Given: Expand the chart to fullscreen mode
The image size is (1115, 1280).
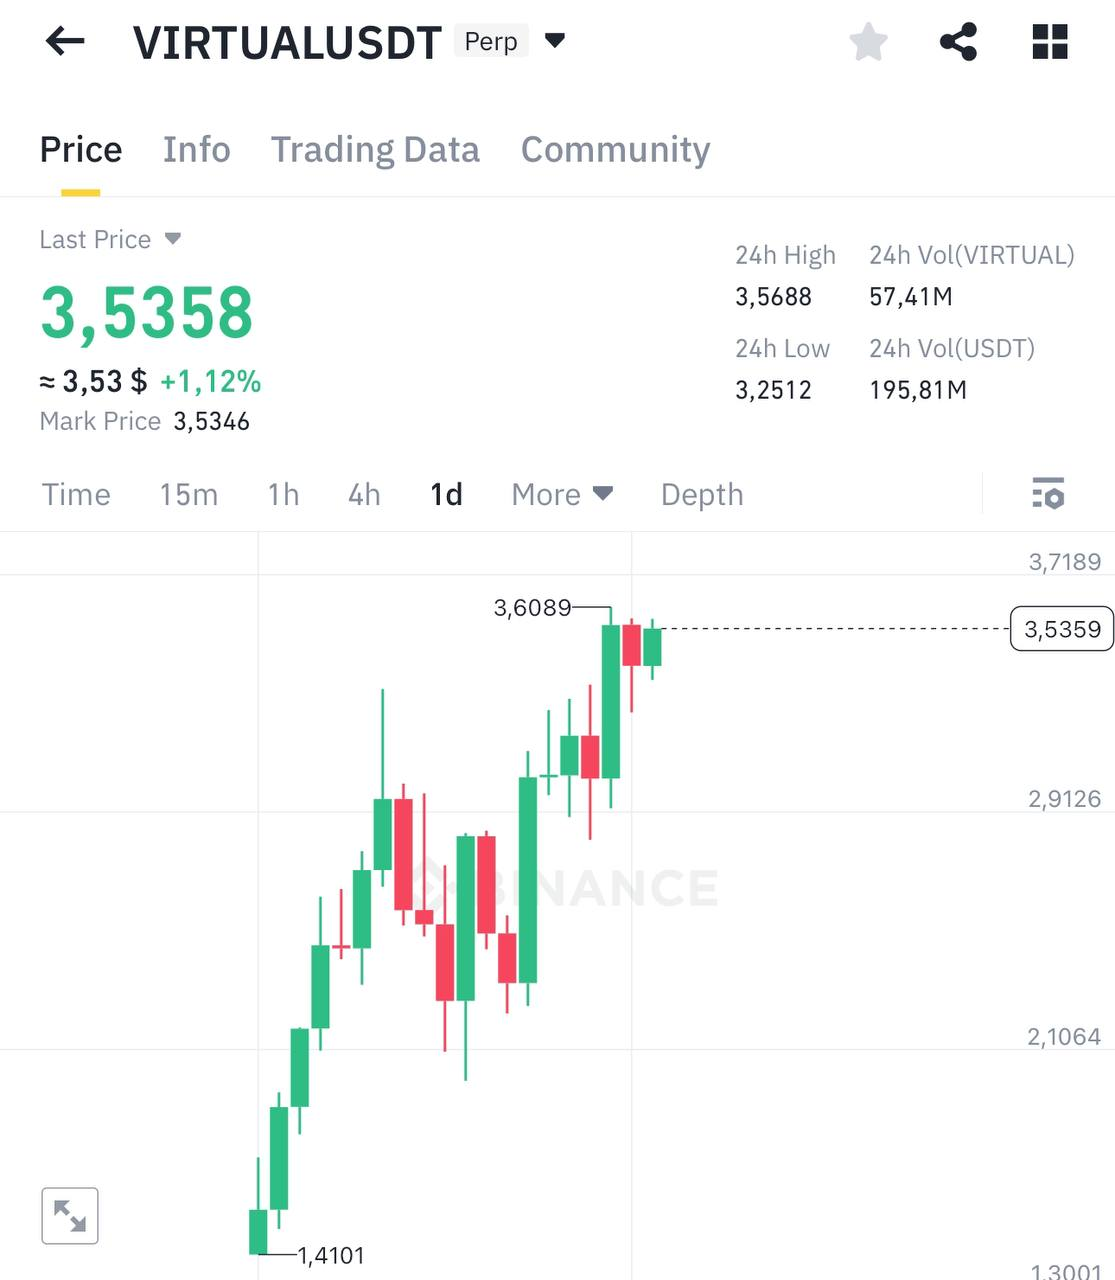Looking at the screenshot, I should [69, 1214].
